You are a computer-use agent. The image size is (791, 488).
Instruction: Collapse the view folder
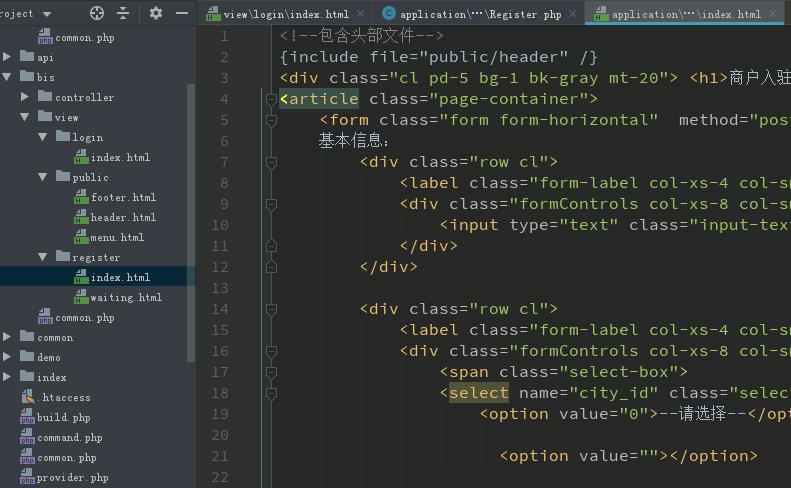pos(25,117)
